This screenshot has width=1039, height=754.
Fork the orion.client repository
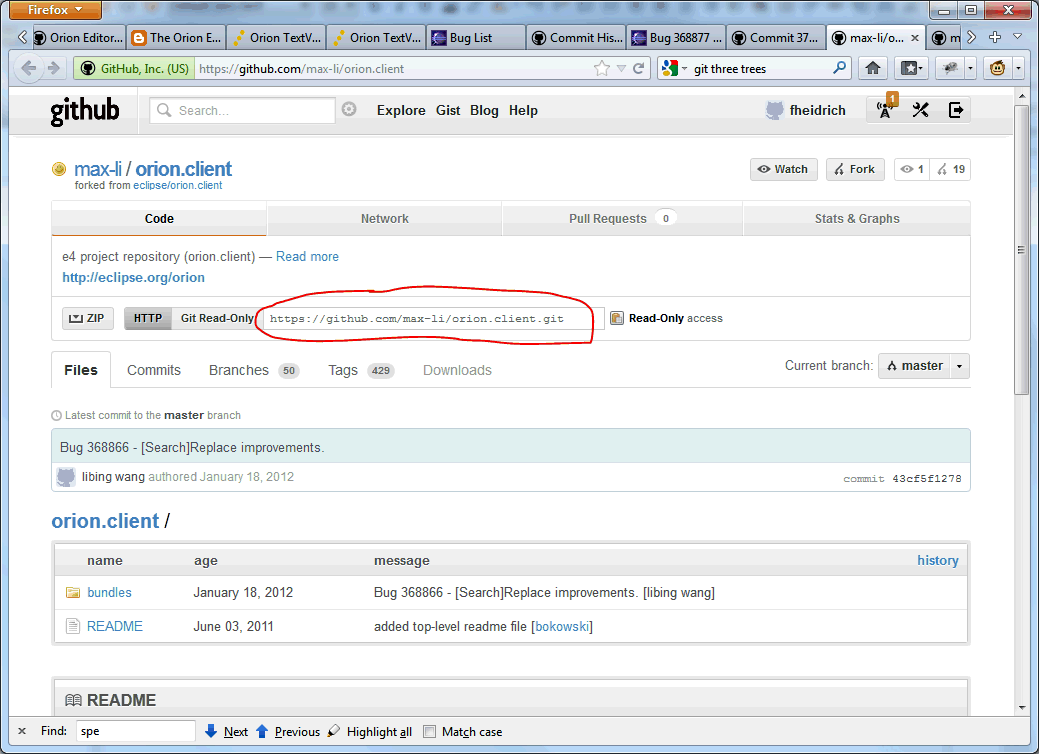point(853,169)
